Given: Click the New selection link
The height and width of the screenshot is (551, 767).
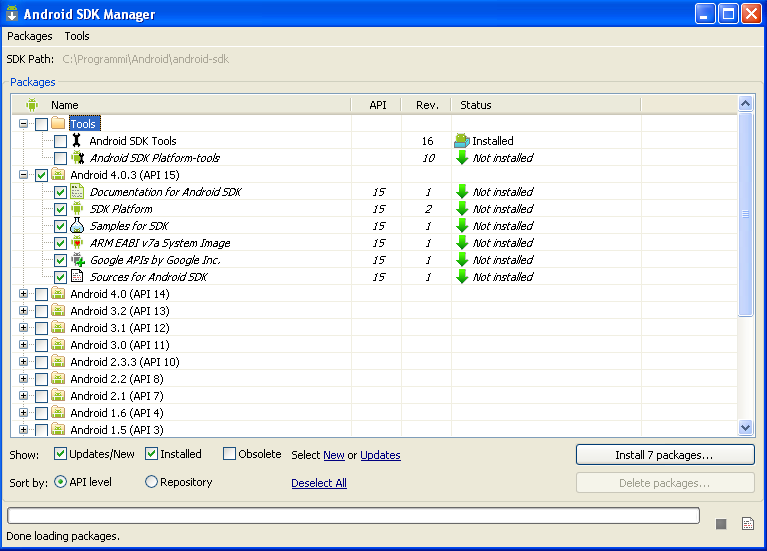Looking at the screenshot, I should click(334, 455).
